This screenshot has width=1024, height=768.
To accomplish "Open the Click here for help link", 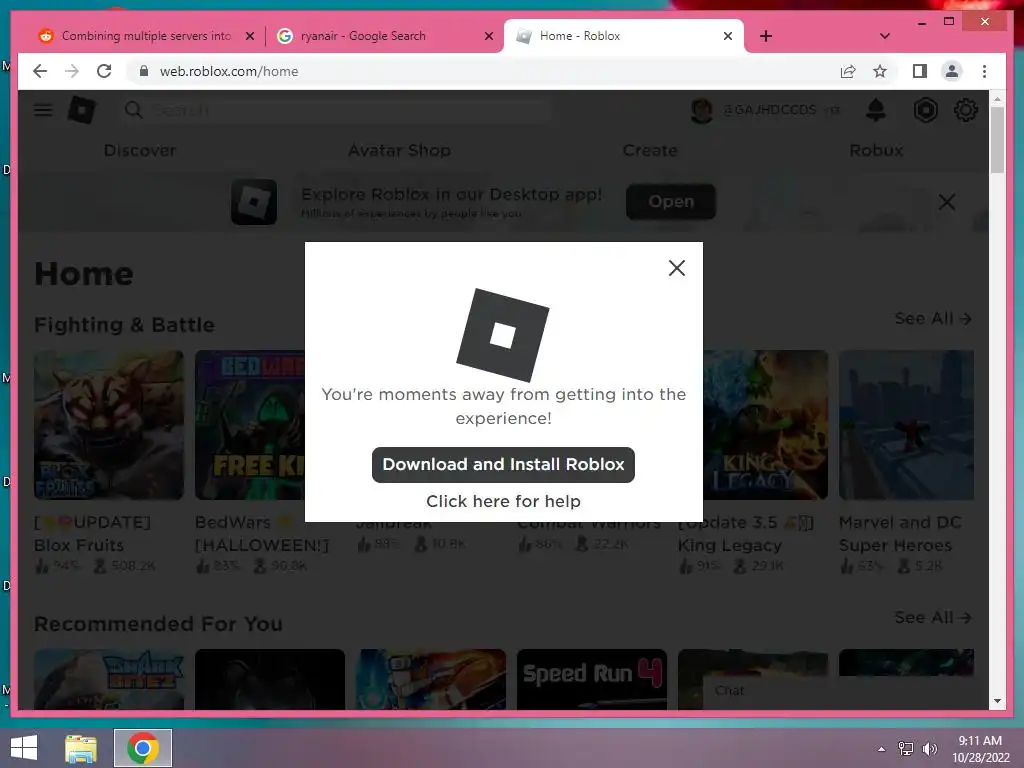I will point(503,501).
